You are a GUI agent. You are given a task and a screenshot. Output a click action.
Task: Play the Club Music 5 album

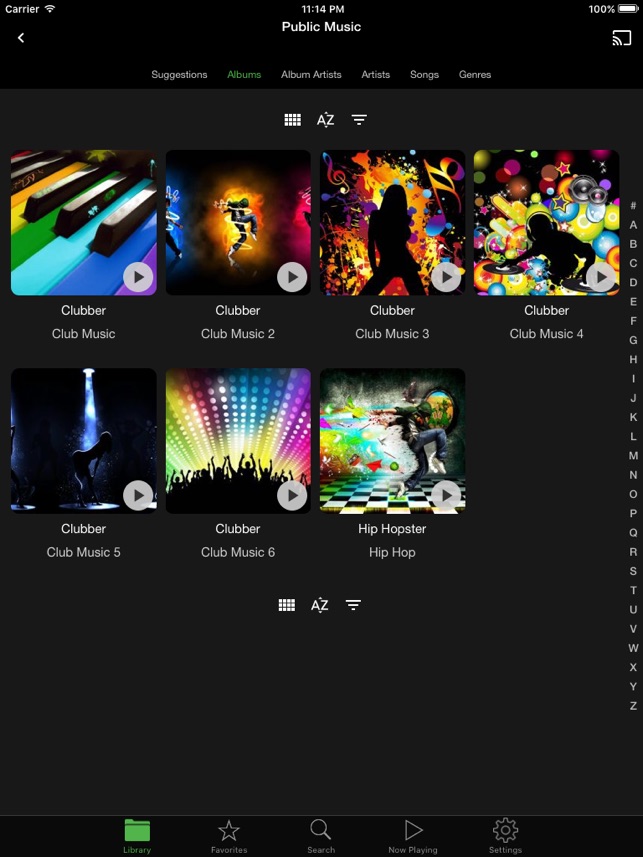[x=138, y=495]
